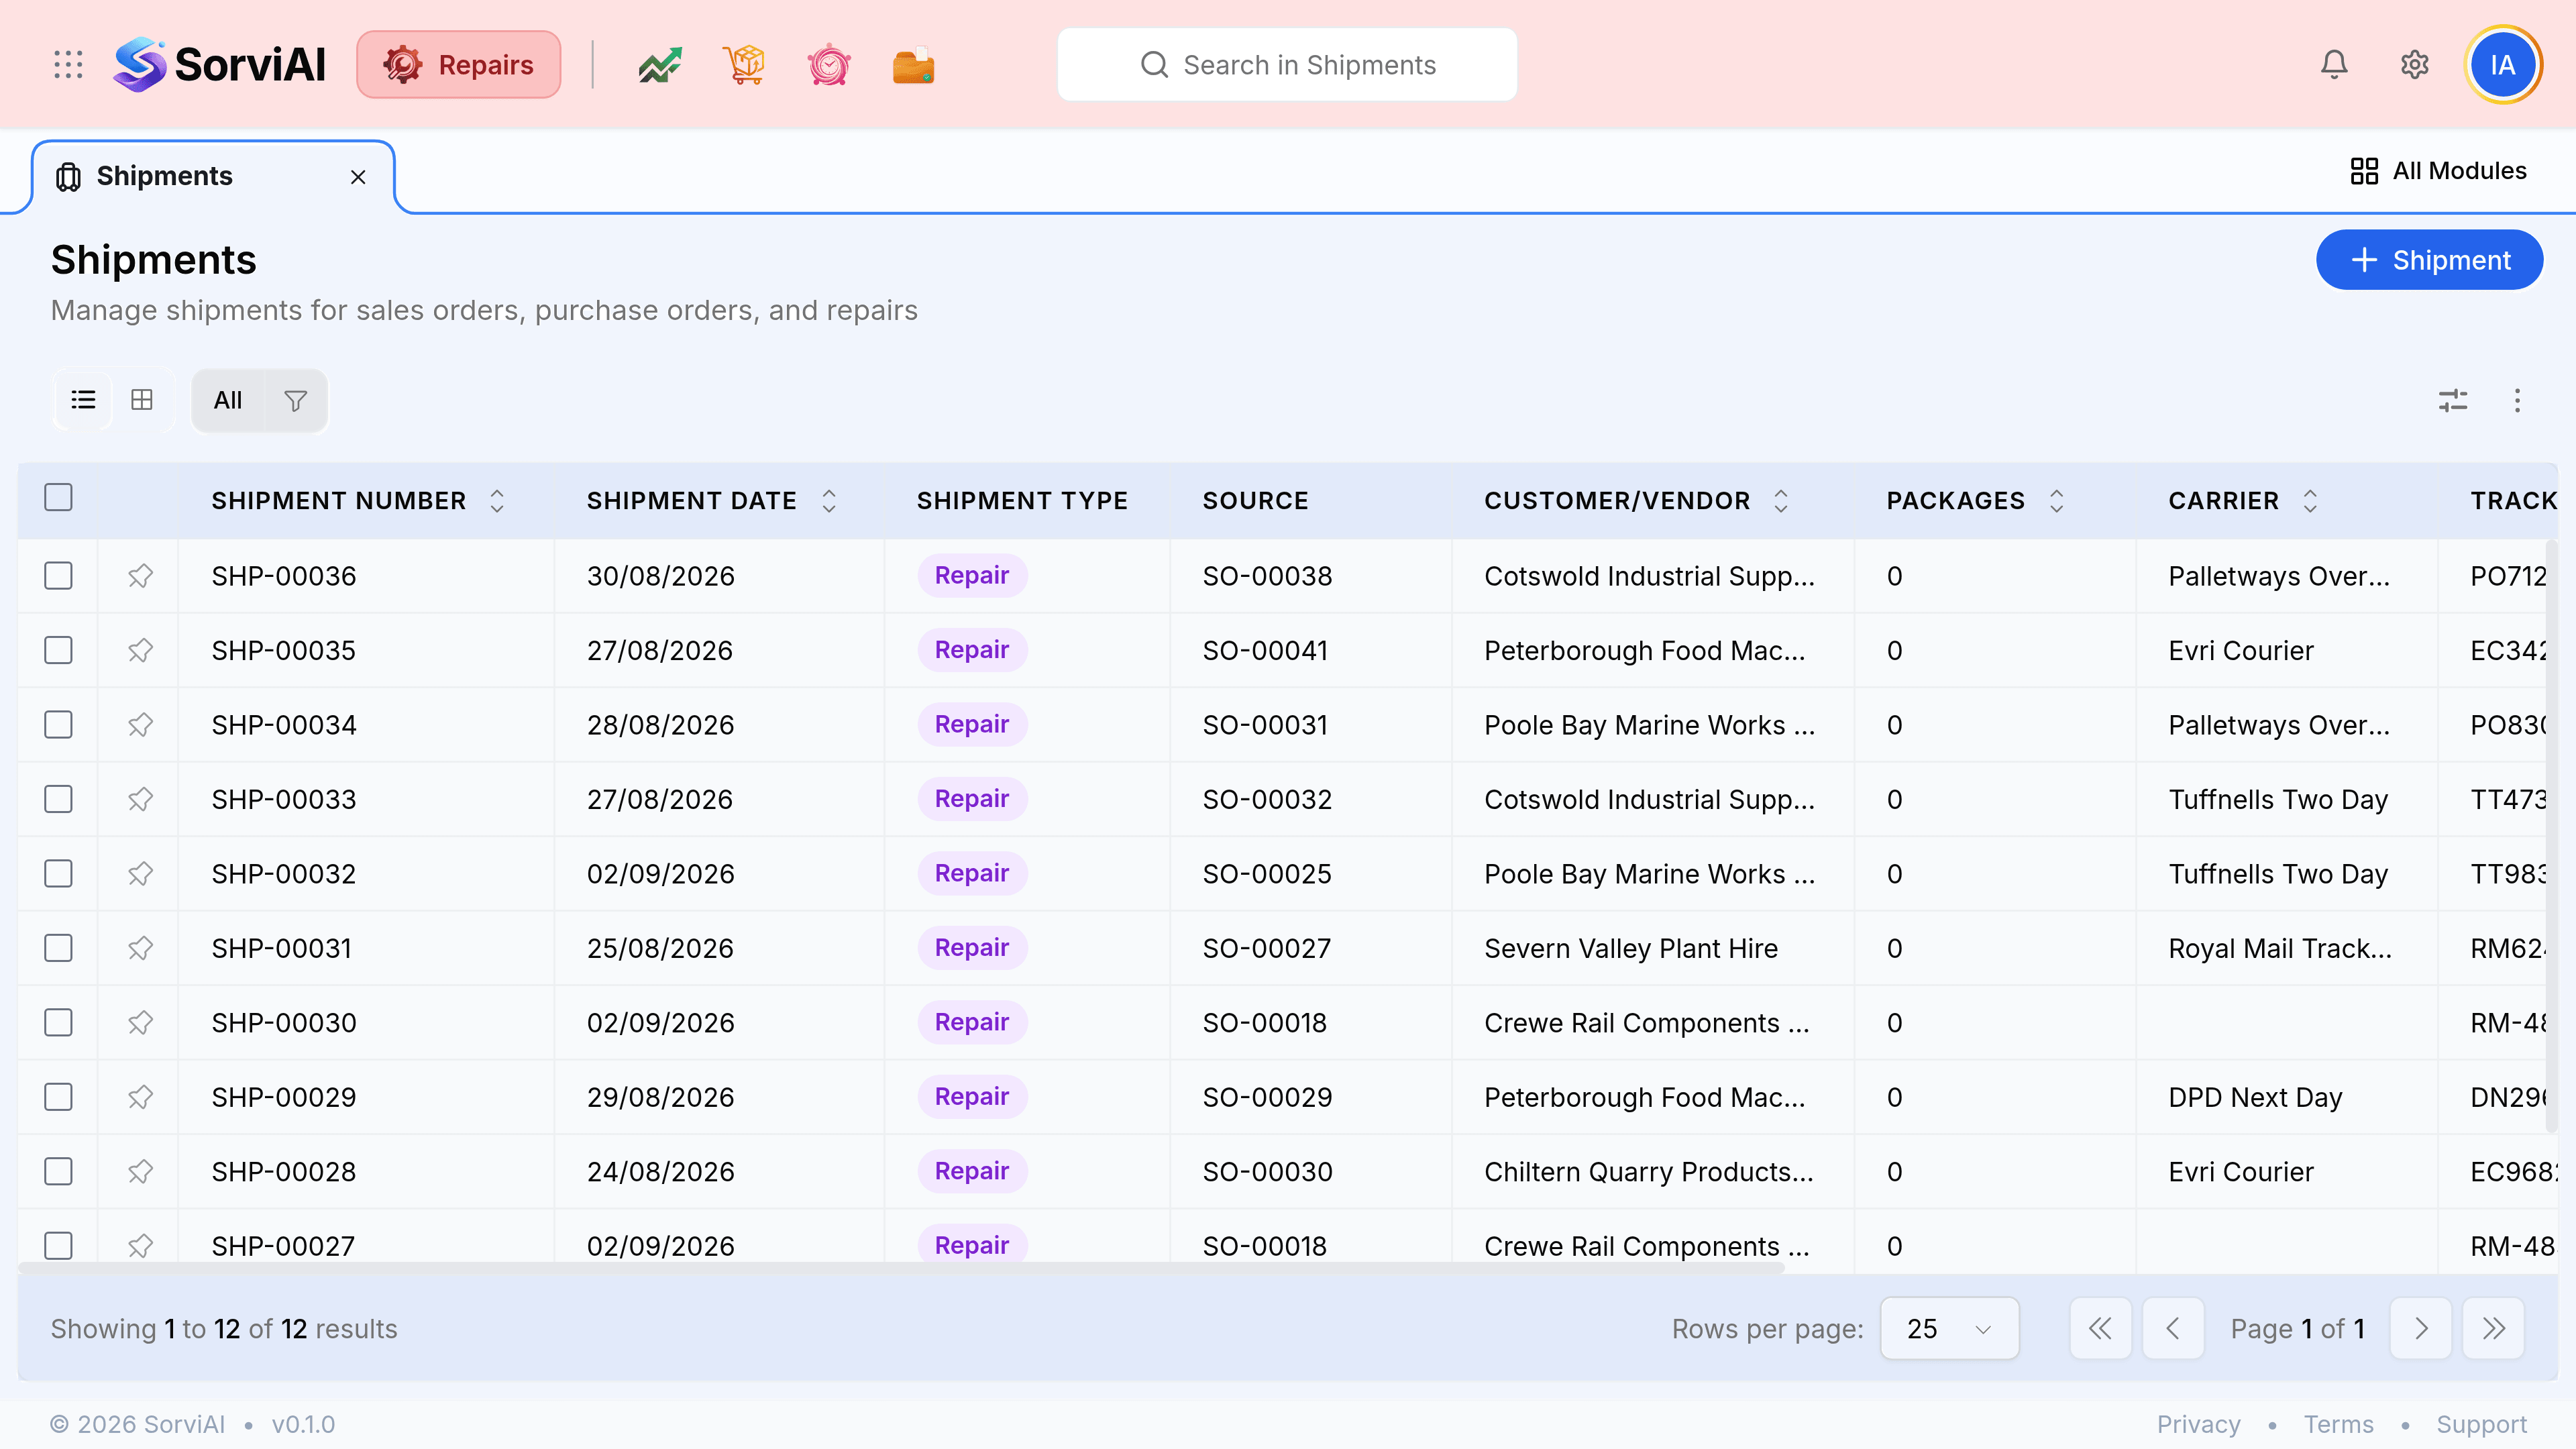Open All Modules
The image size is (2576, 1449).
(2438, 171)
